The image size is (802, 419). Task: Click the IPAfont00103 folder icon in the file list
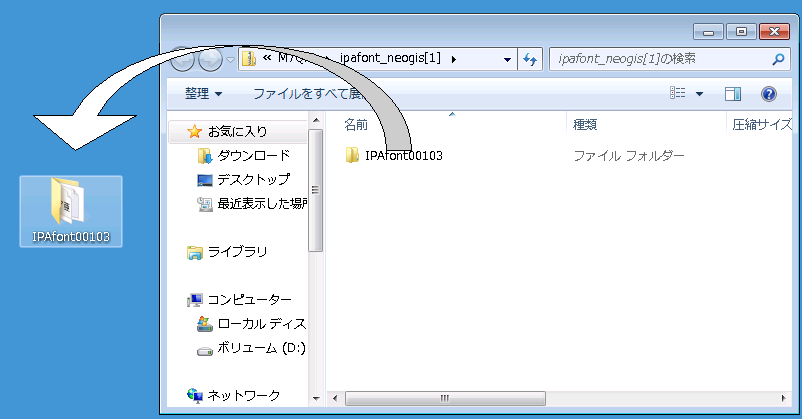click(x=352, y=155)
